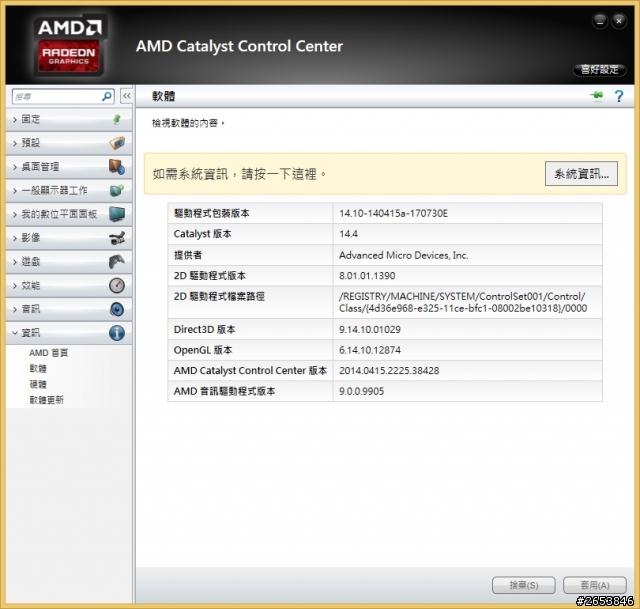Click the 資訊 blue info icon
The height and width of the screenshot is (609, 640).
(117, 333)
